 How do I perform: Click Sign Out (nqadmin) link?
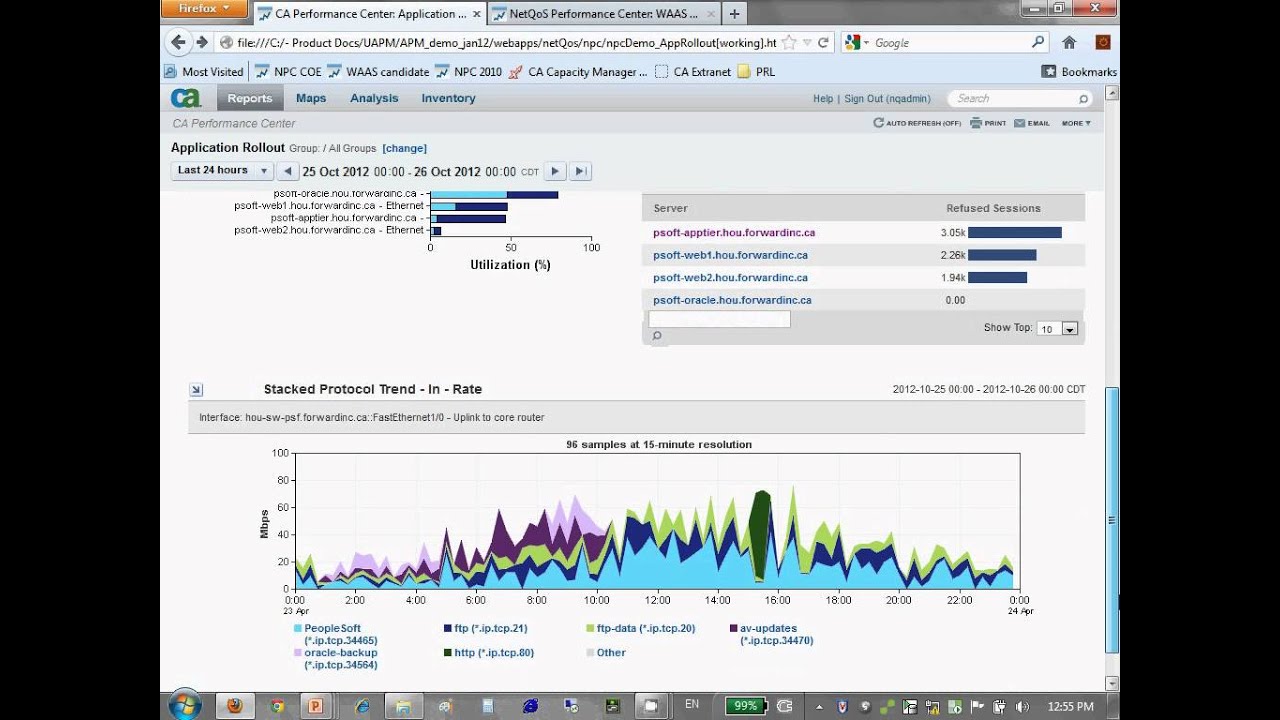click(x=887, y=99)
